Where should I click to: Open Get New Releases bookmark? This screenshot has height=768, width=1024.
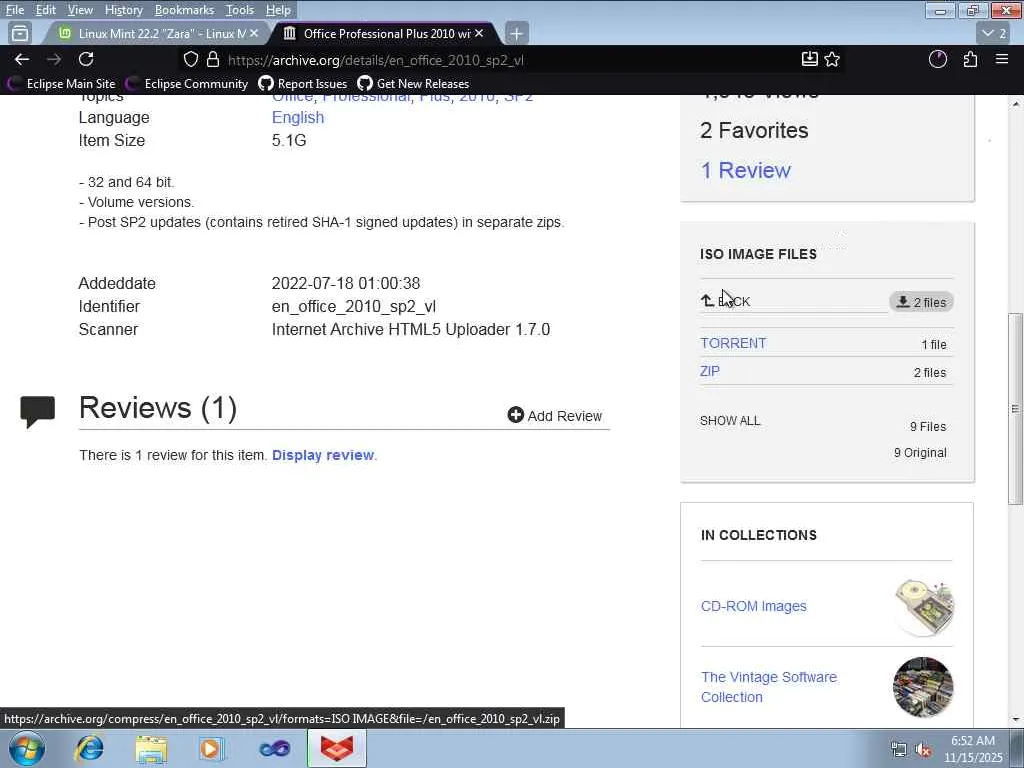(413, 84)
